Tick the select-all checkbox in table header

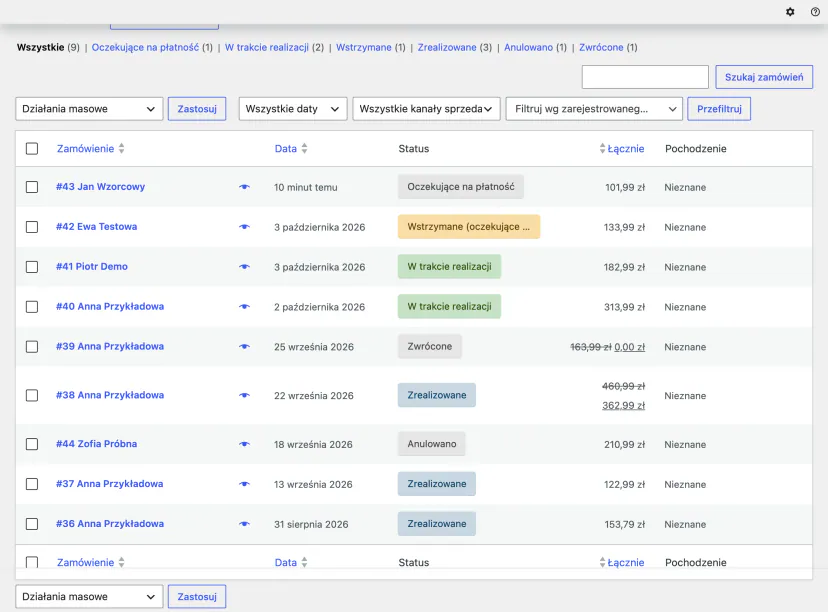pos(32,148)
